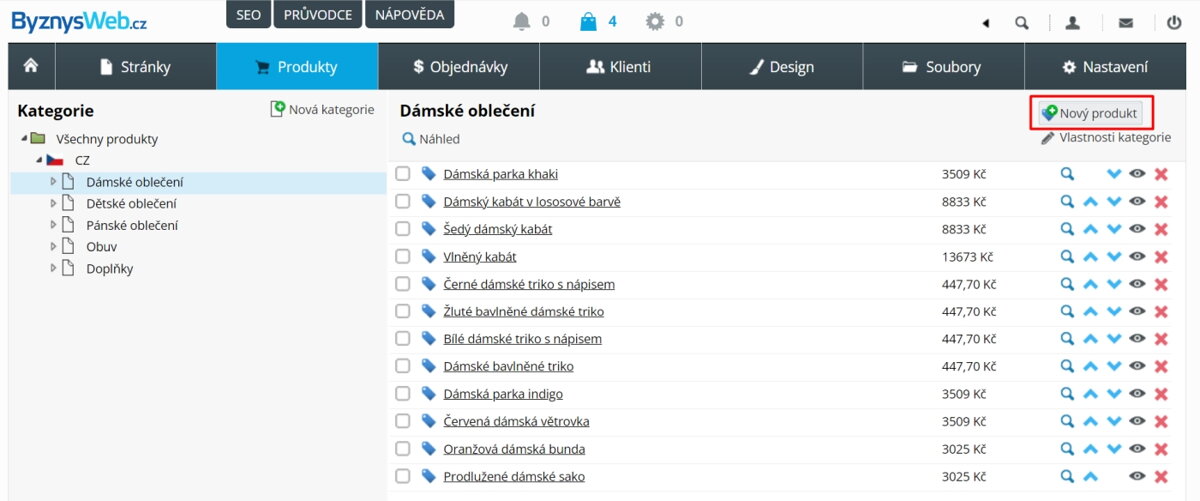
Task: Create a Nová kategorie
Action: (x=322, y=110)
